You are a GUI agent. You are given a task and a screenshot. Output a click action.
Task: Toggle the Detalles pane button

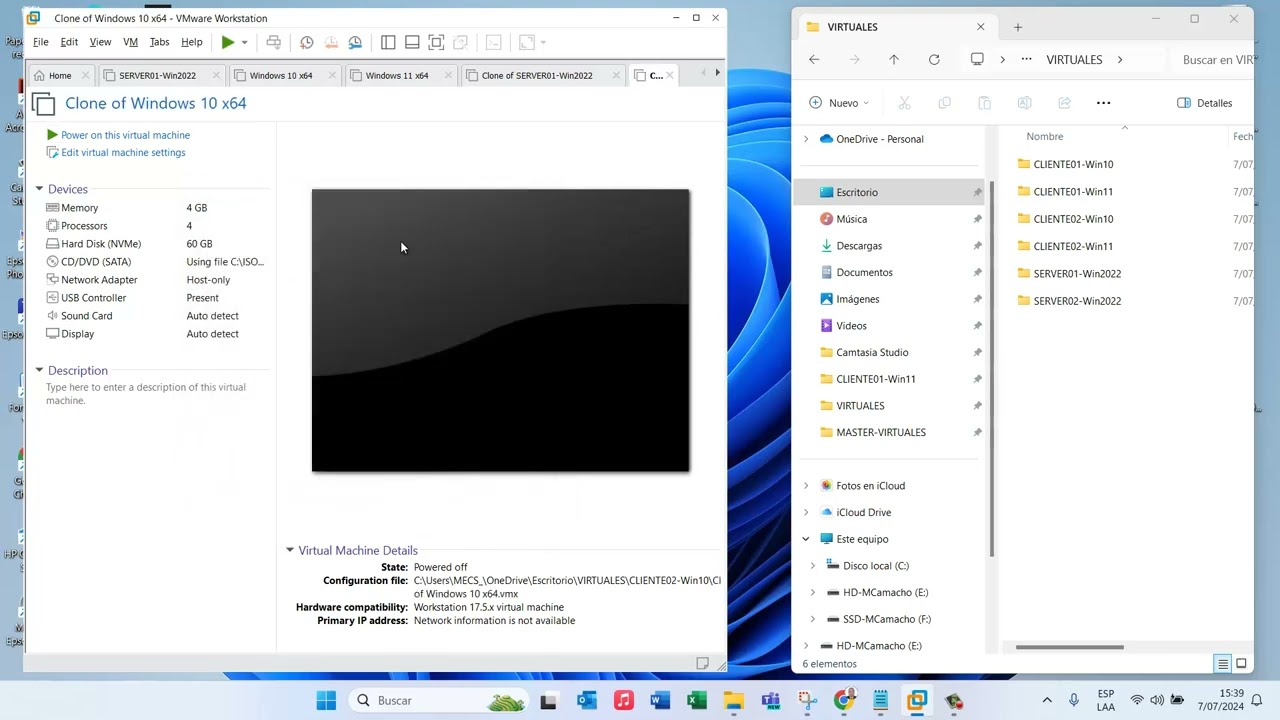point(1204,103)
